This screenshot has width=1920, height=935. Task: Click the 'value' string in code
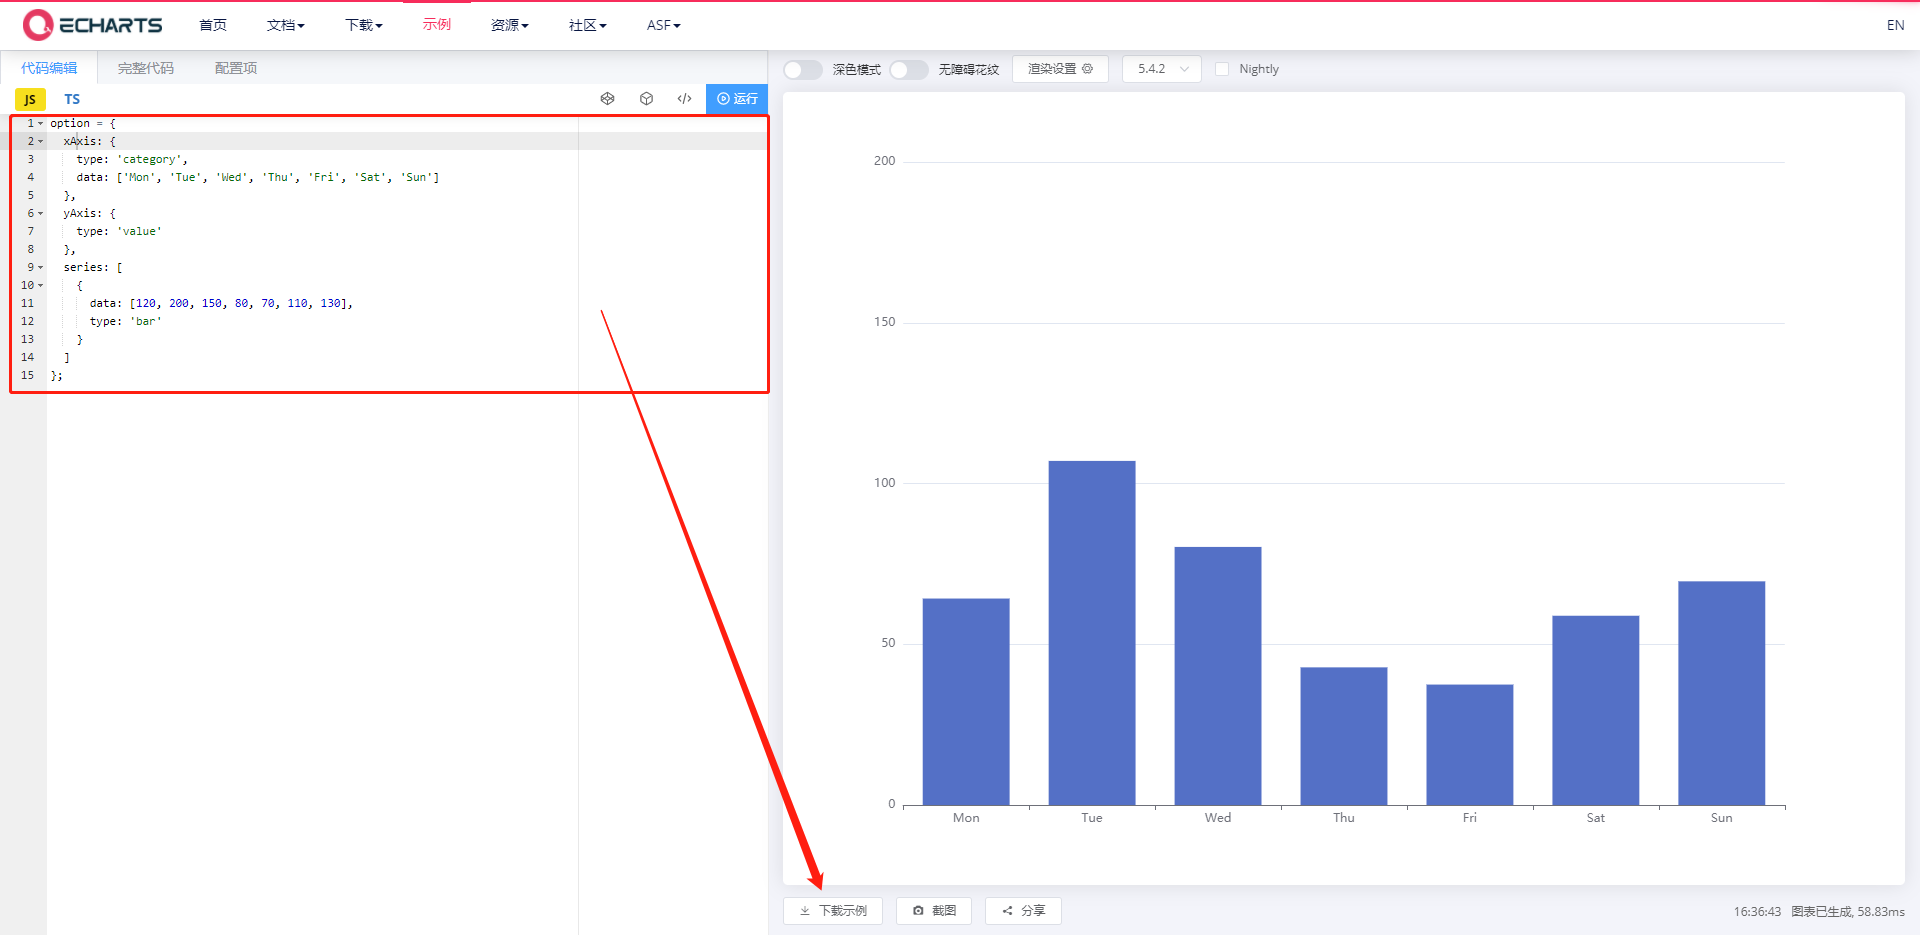[x=139, y=231]
